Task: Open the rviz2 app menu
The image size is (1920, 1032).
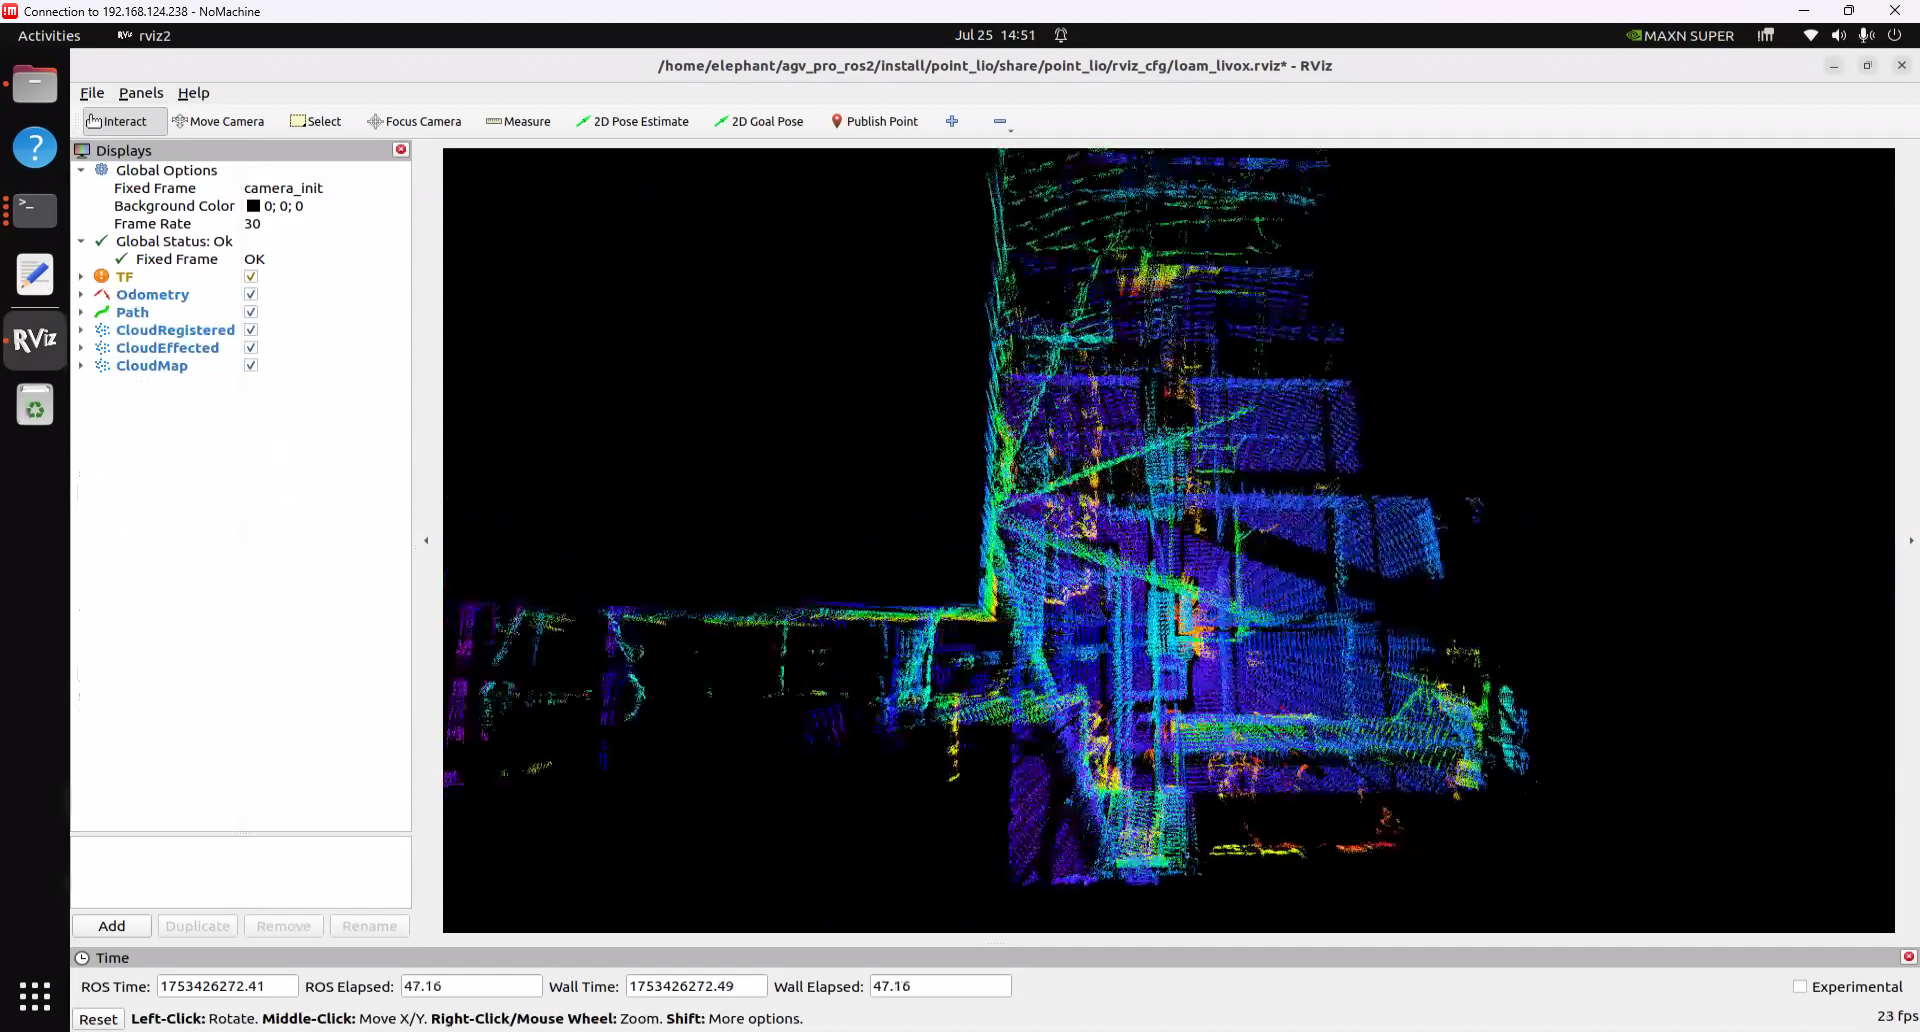Action: (x=144, y=36)
